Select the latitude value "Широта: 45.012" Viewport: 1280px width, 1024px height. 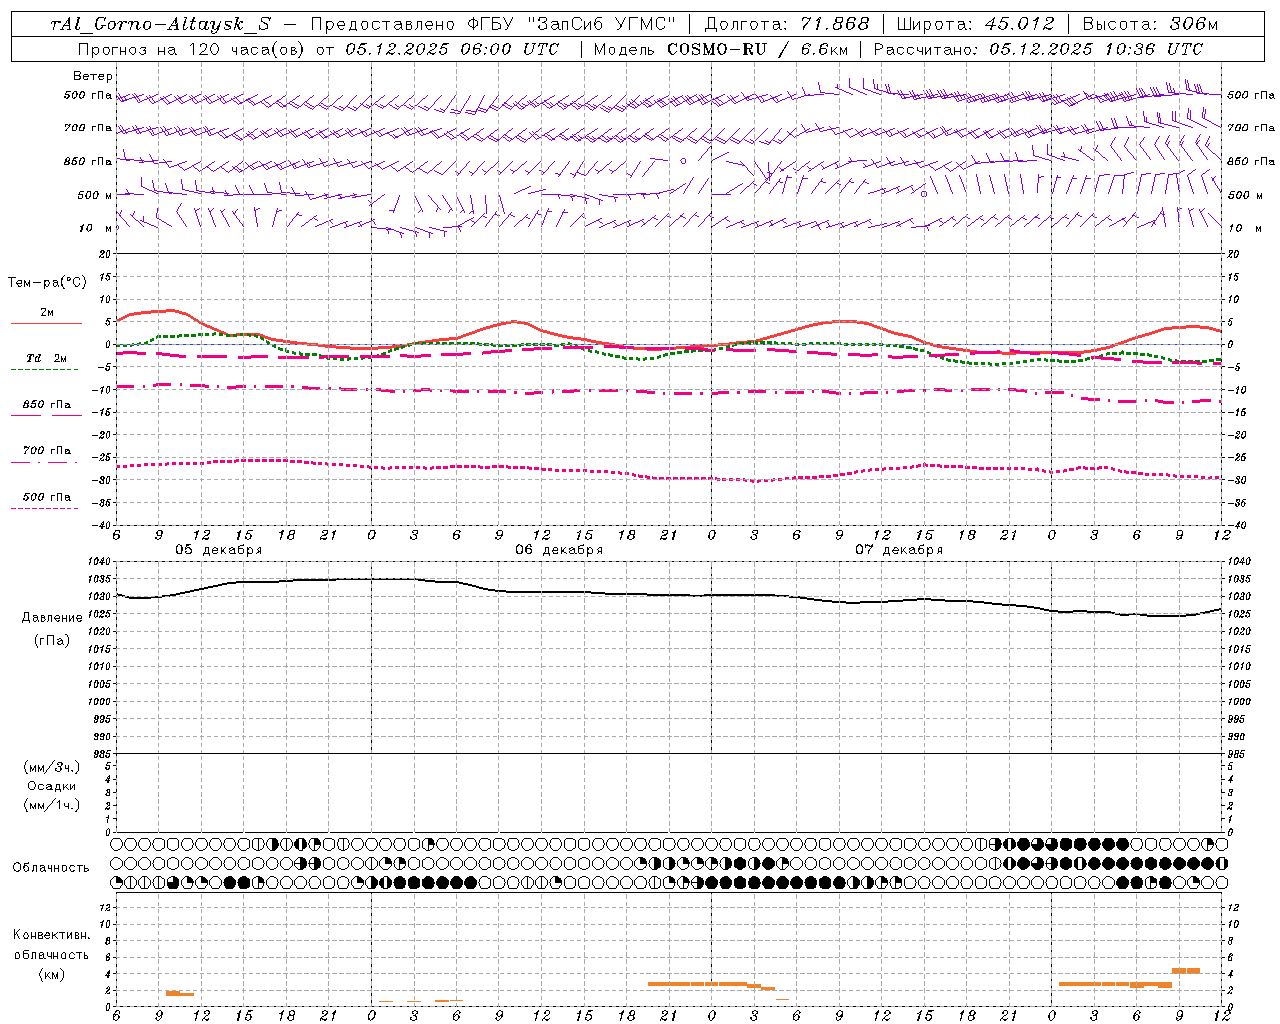(975, 24)
